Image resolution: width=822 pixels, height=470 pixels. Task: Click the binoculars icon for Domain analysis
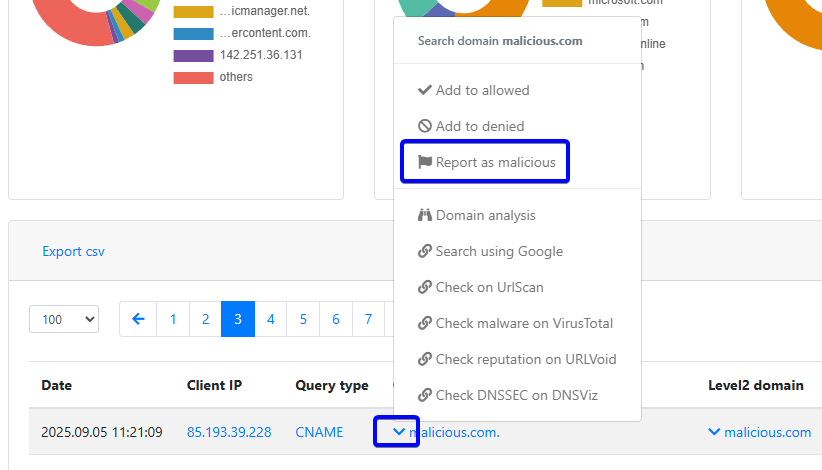tap(425, 215)
